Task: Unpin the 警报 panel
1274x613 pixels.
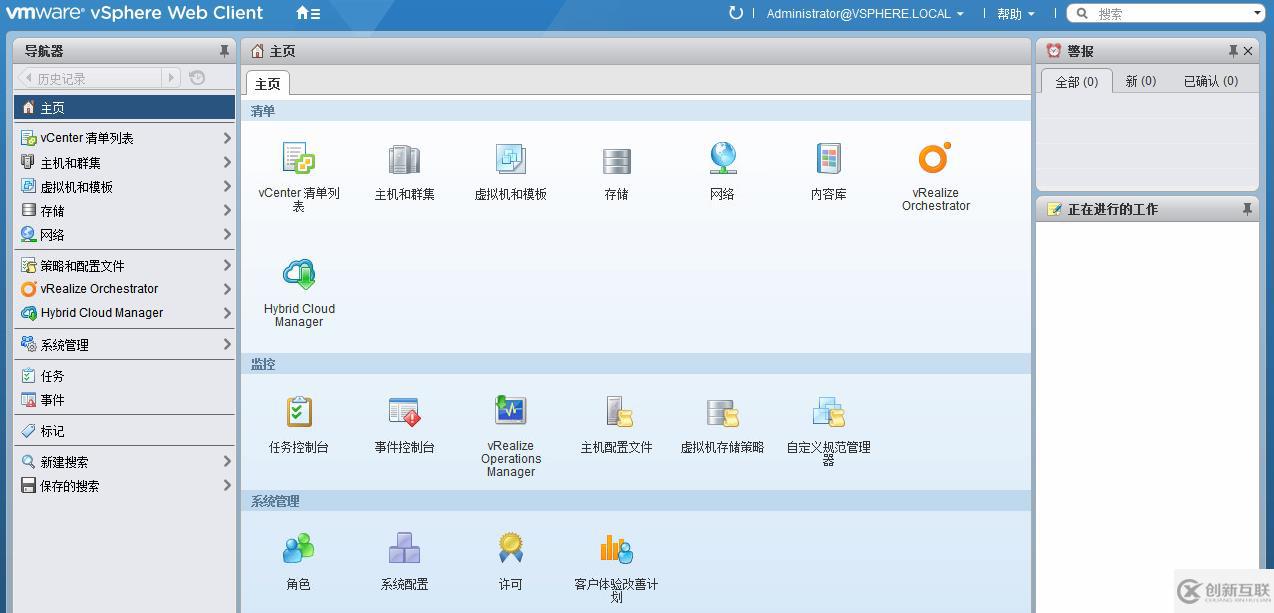Action: [x=1232, y=50]
